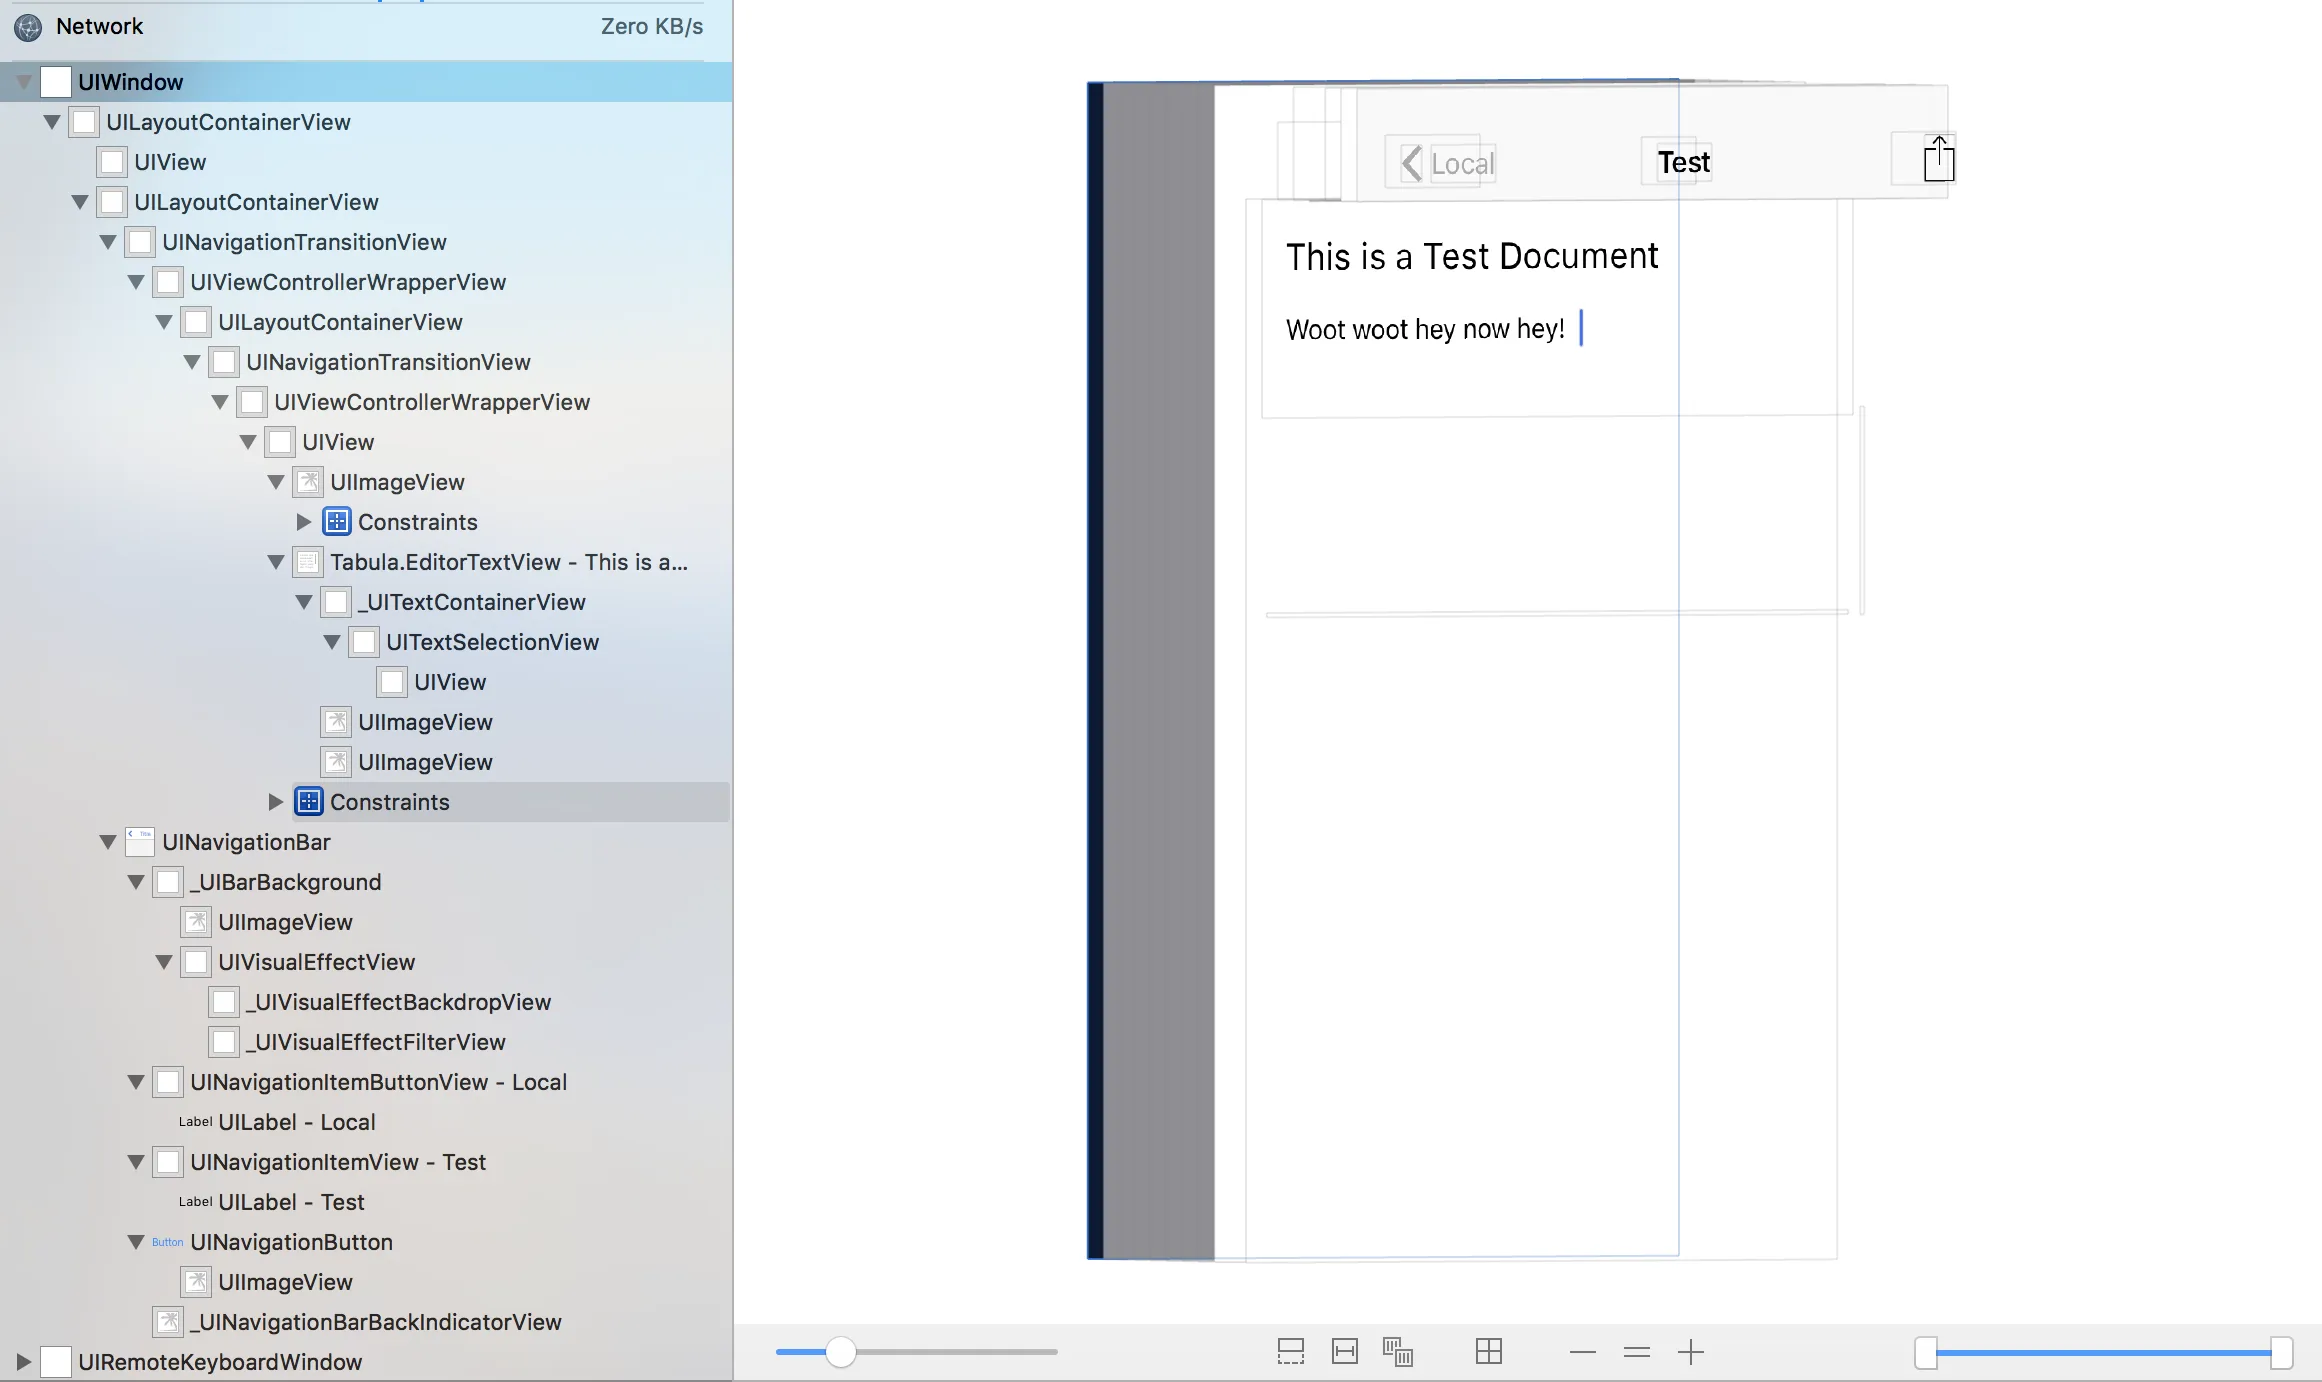Viewport: 2322px width, 1382px height.
Task: Click the Network gauge icon
Action: tap(28, 27)
